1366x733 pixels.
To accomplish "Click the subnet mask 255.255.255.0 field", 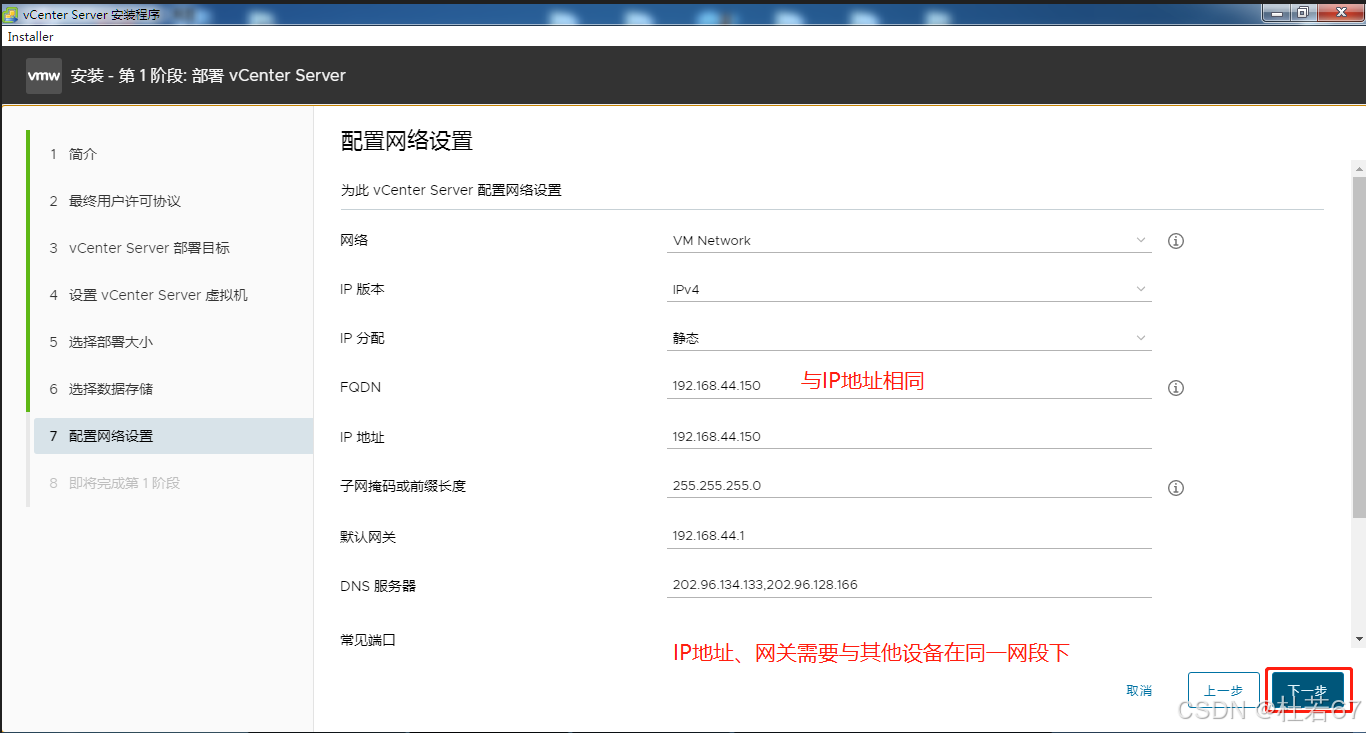I will (909, 486).
